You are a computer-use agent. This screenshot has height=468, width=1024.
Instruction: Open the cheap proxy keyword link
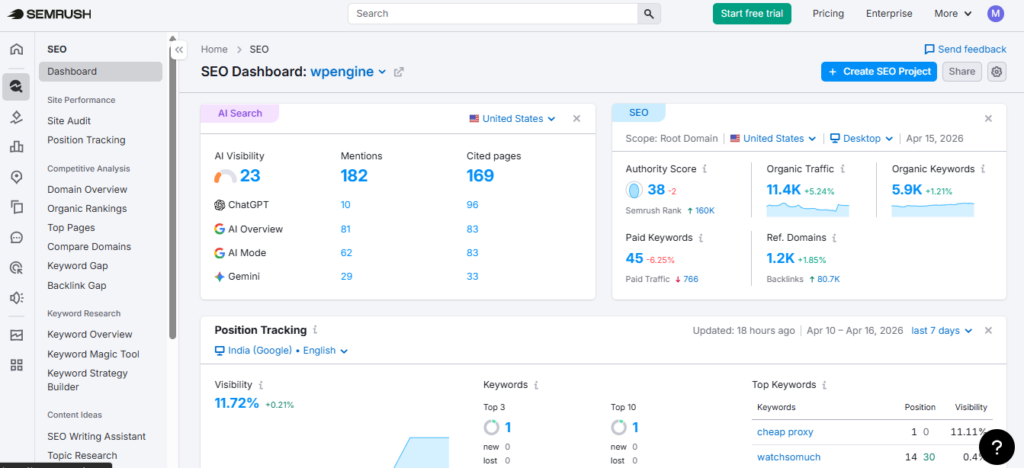[x=785, y=432]
